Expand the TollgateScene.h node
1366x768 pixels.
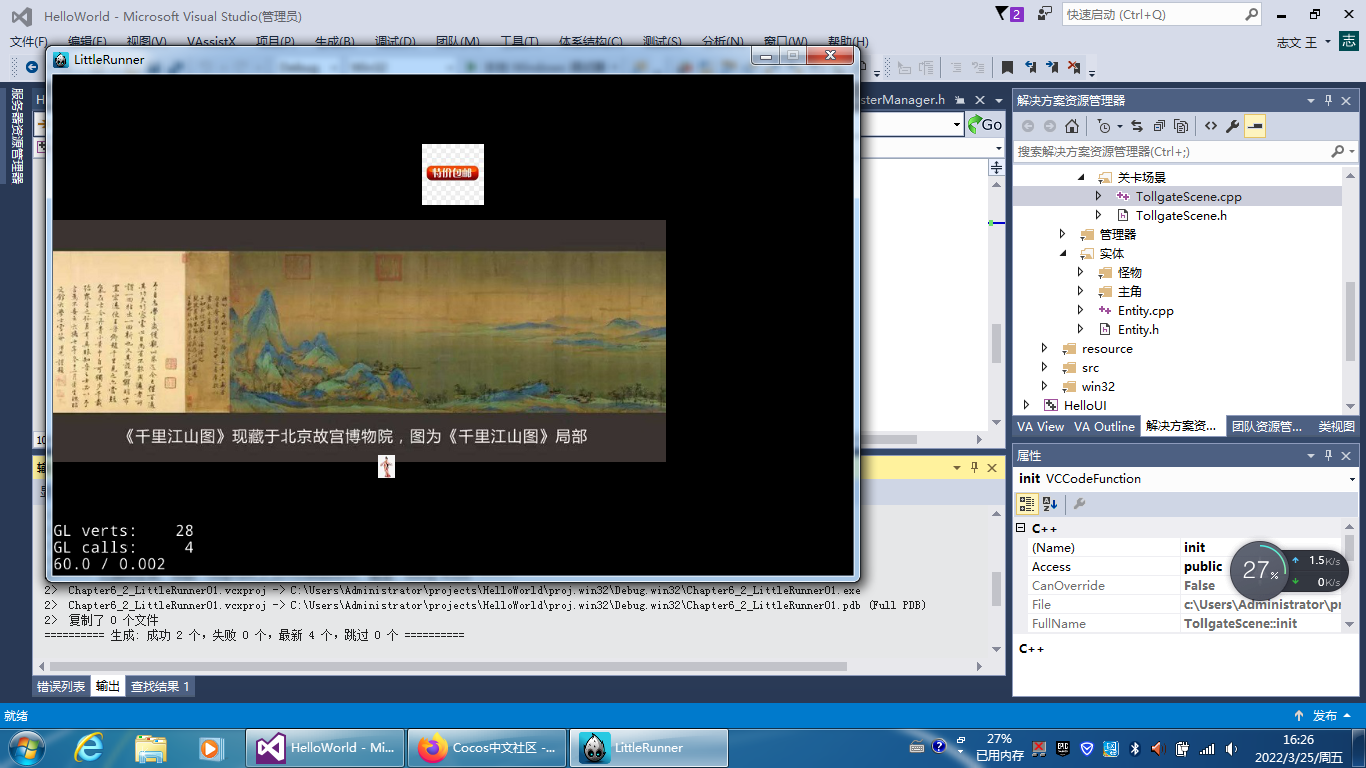point(1099,215)
